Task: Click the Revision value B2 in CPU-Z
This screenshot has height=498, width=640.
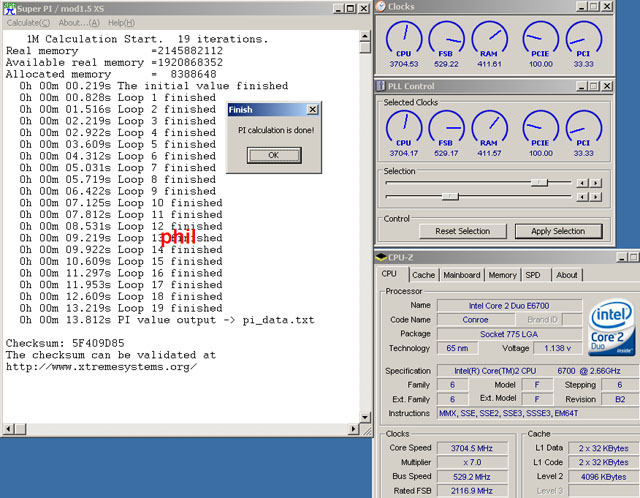Action: coord(620,399)
